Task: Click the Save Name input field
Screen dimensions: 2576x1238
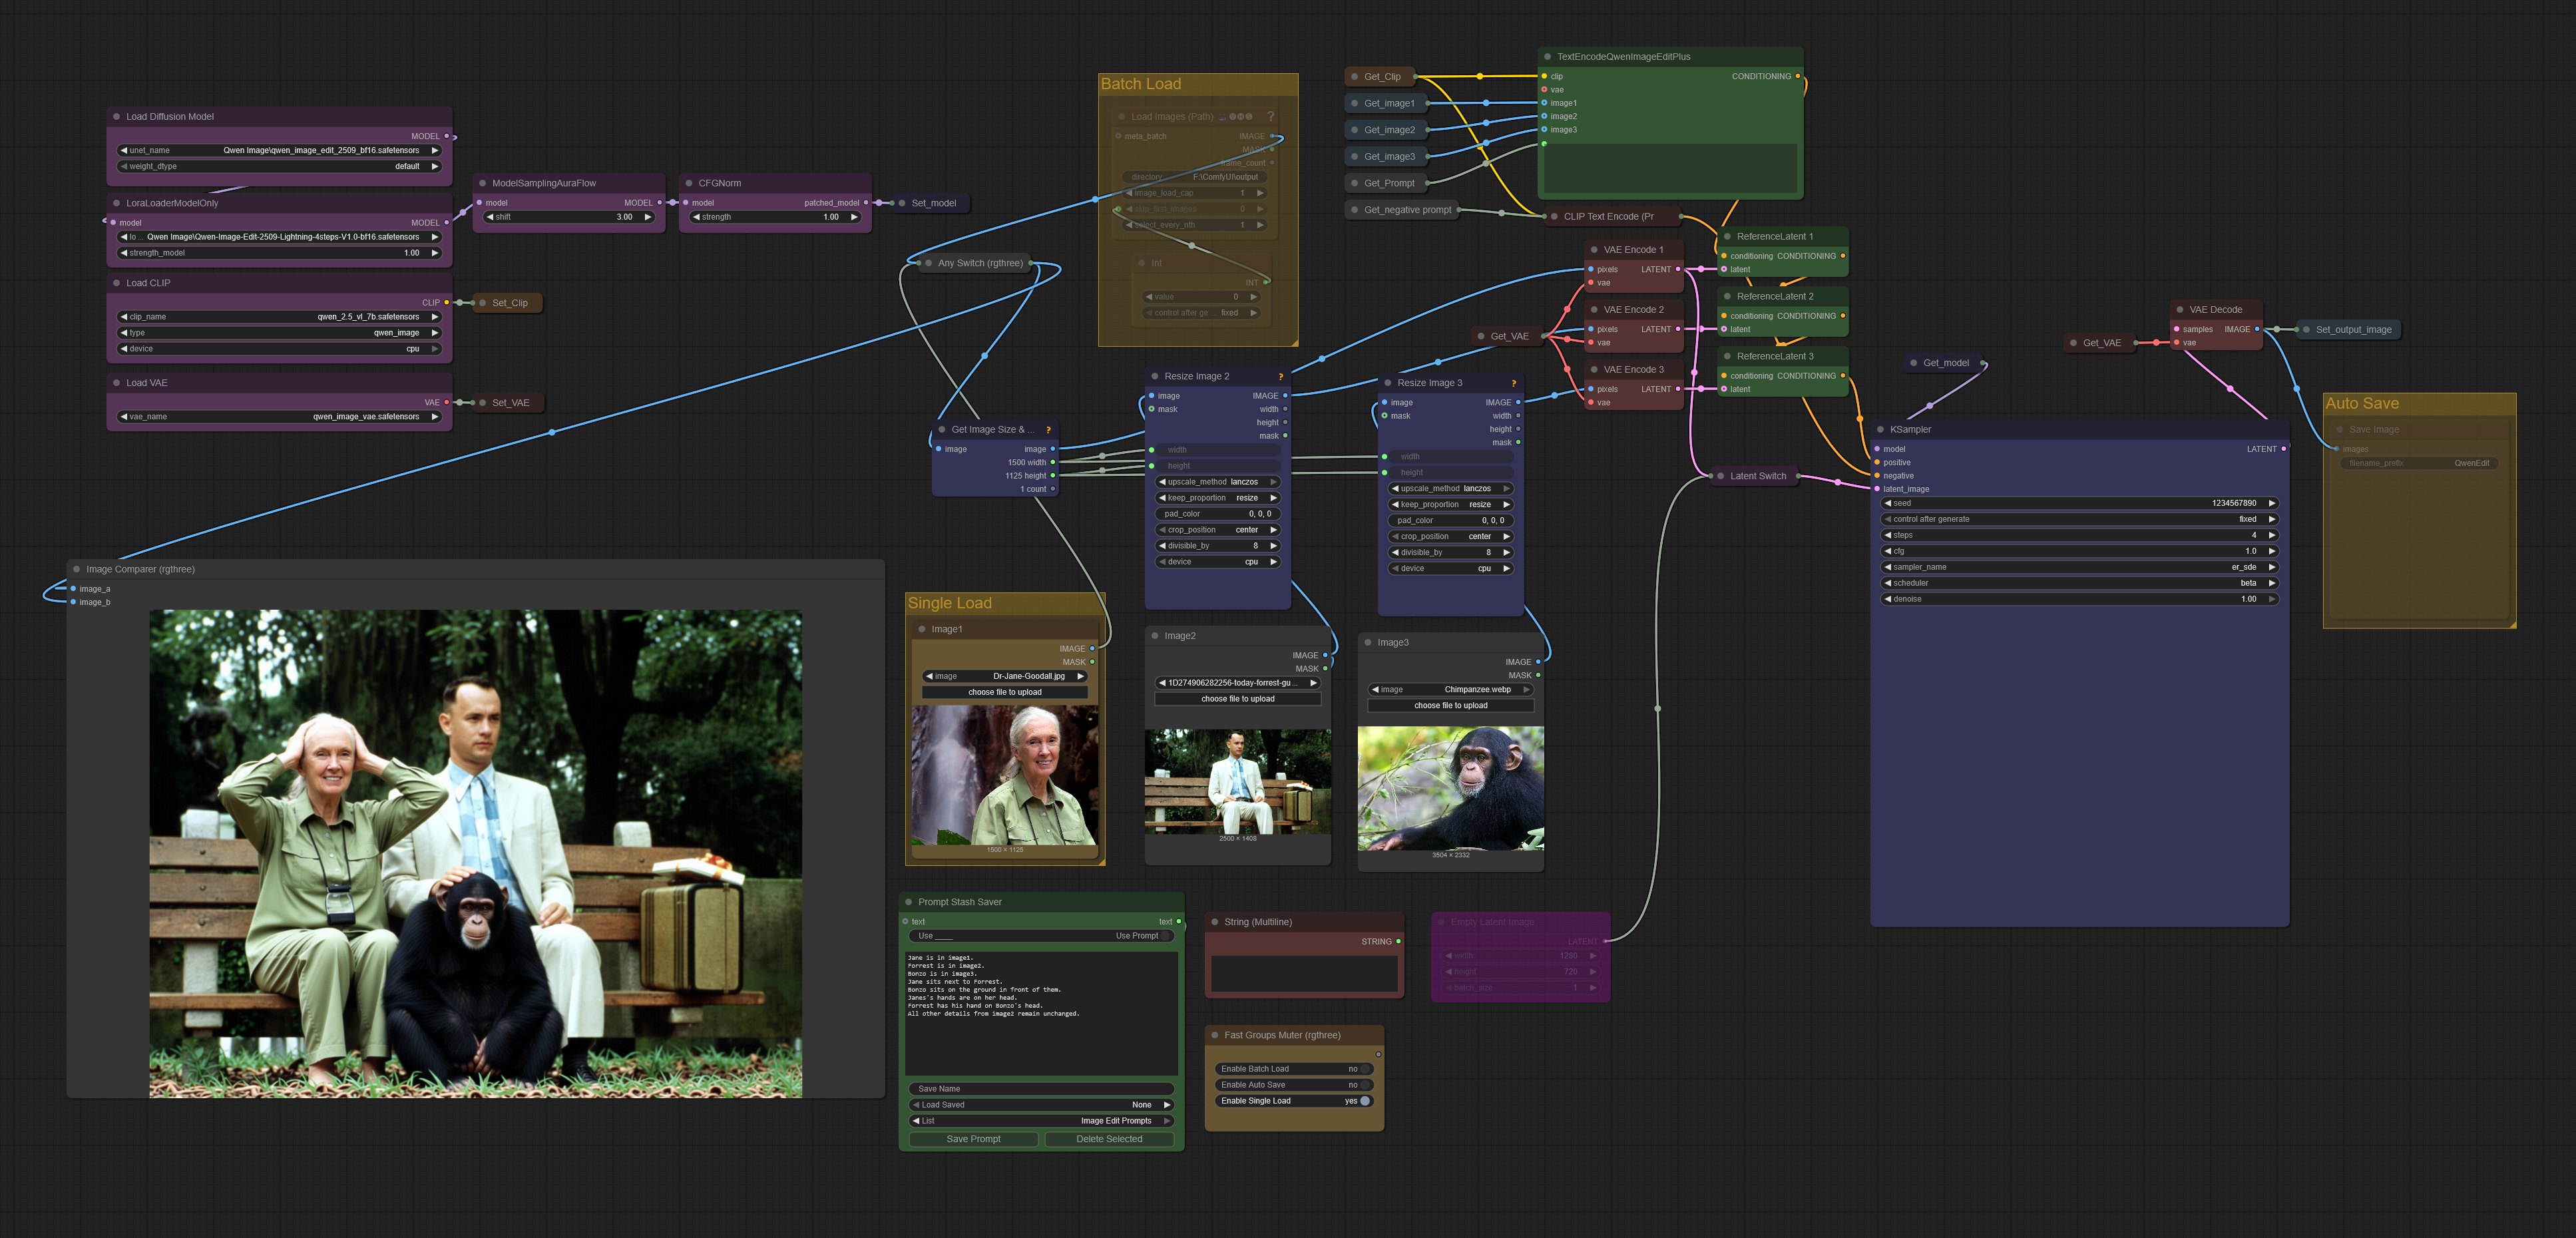Action: click(1041, 1089)
